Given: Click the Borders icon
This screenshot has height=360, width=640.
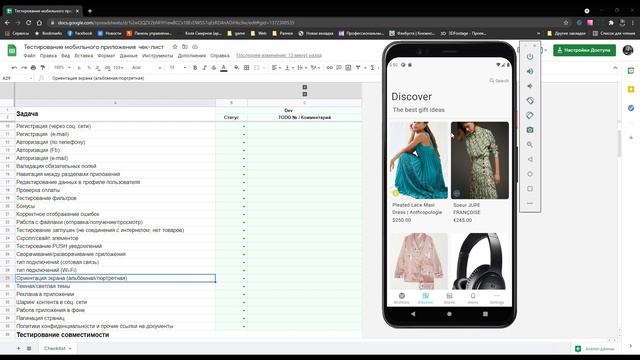Looking at the screenshot, I should click(x=247, y=67).
